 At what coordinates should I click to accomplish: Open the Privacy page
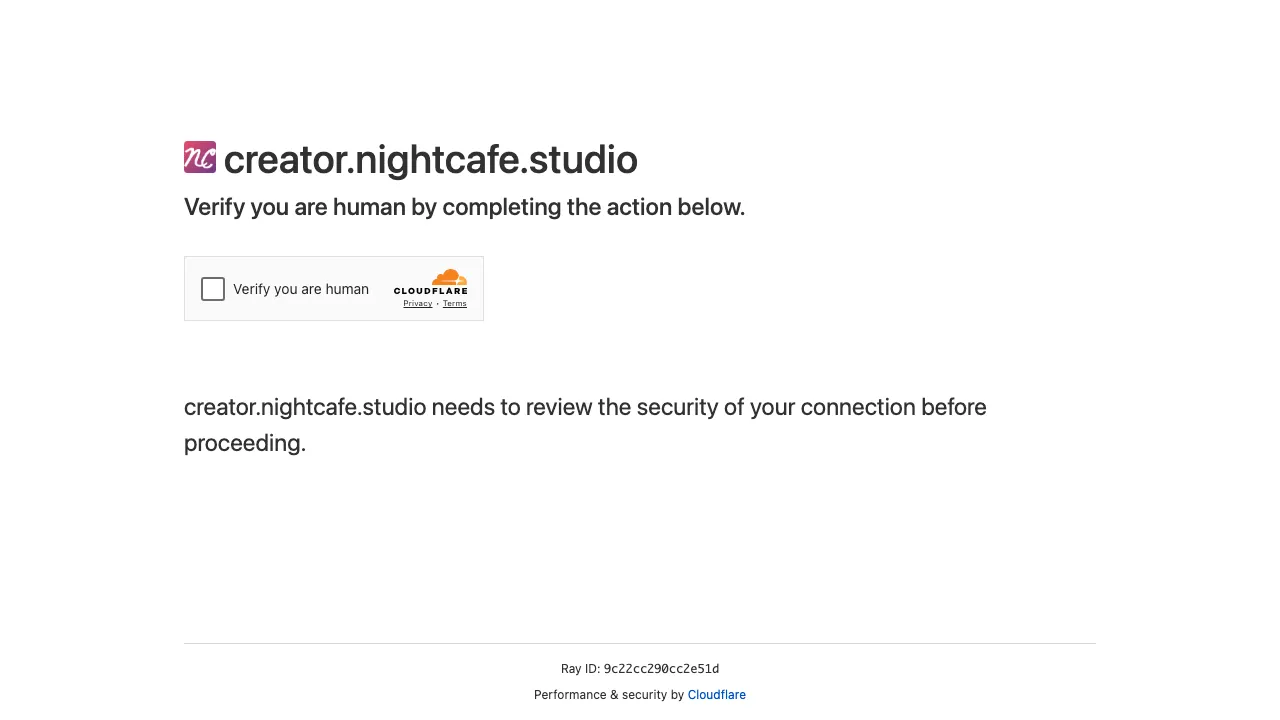click(x=417, y=303)
